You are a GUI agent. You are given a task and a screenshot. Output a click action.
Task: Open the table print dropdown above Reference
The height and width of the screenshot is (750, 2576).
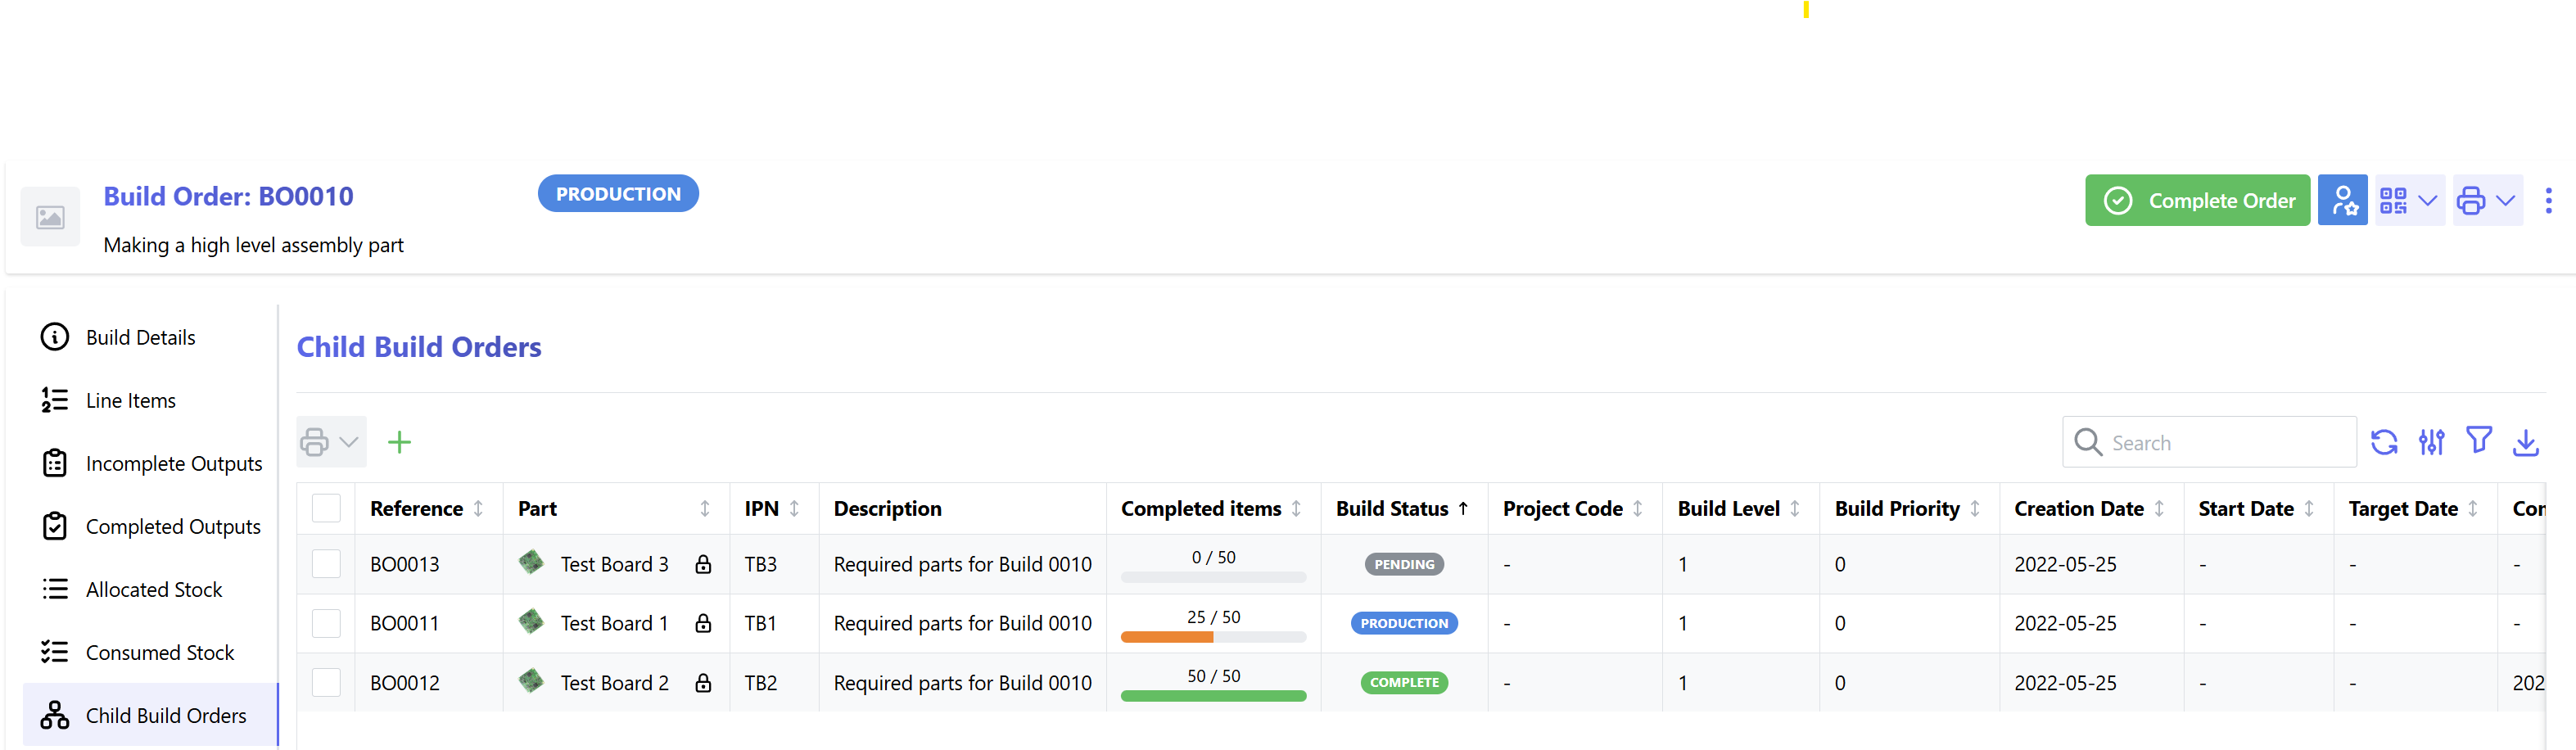pos(330,442)
